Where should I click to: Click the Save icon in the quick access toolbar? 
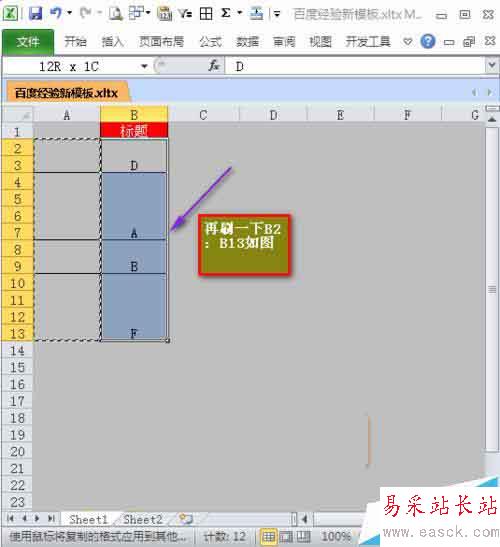[x=35, y=14]
